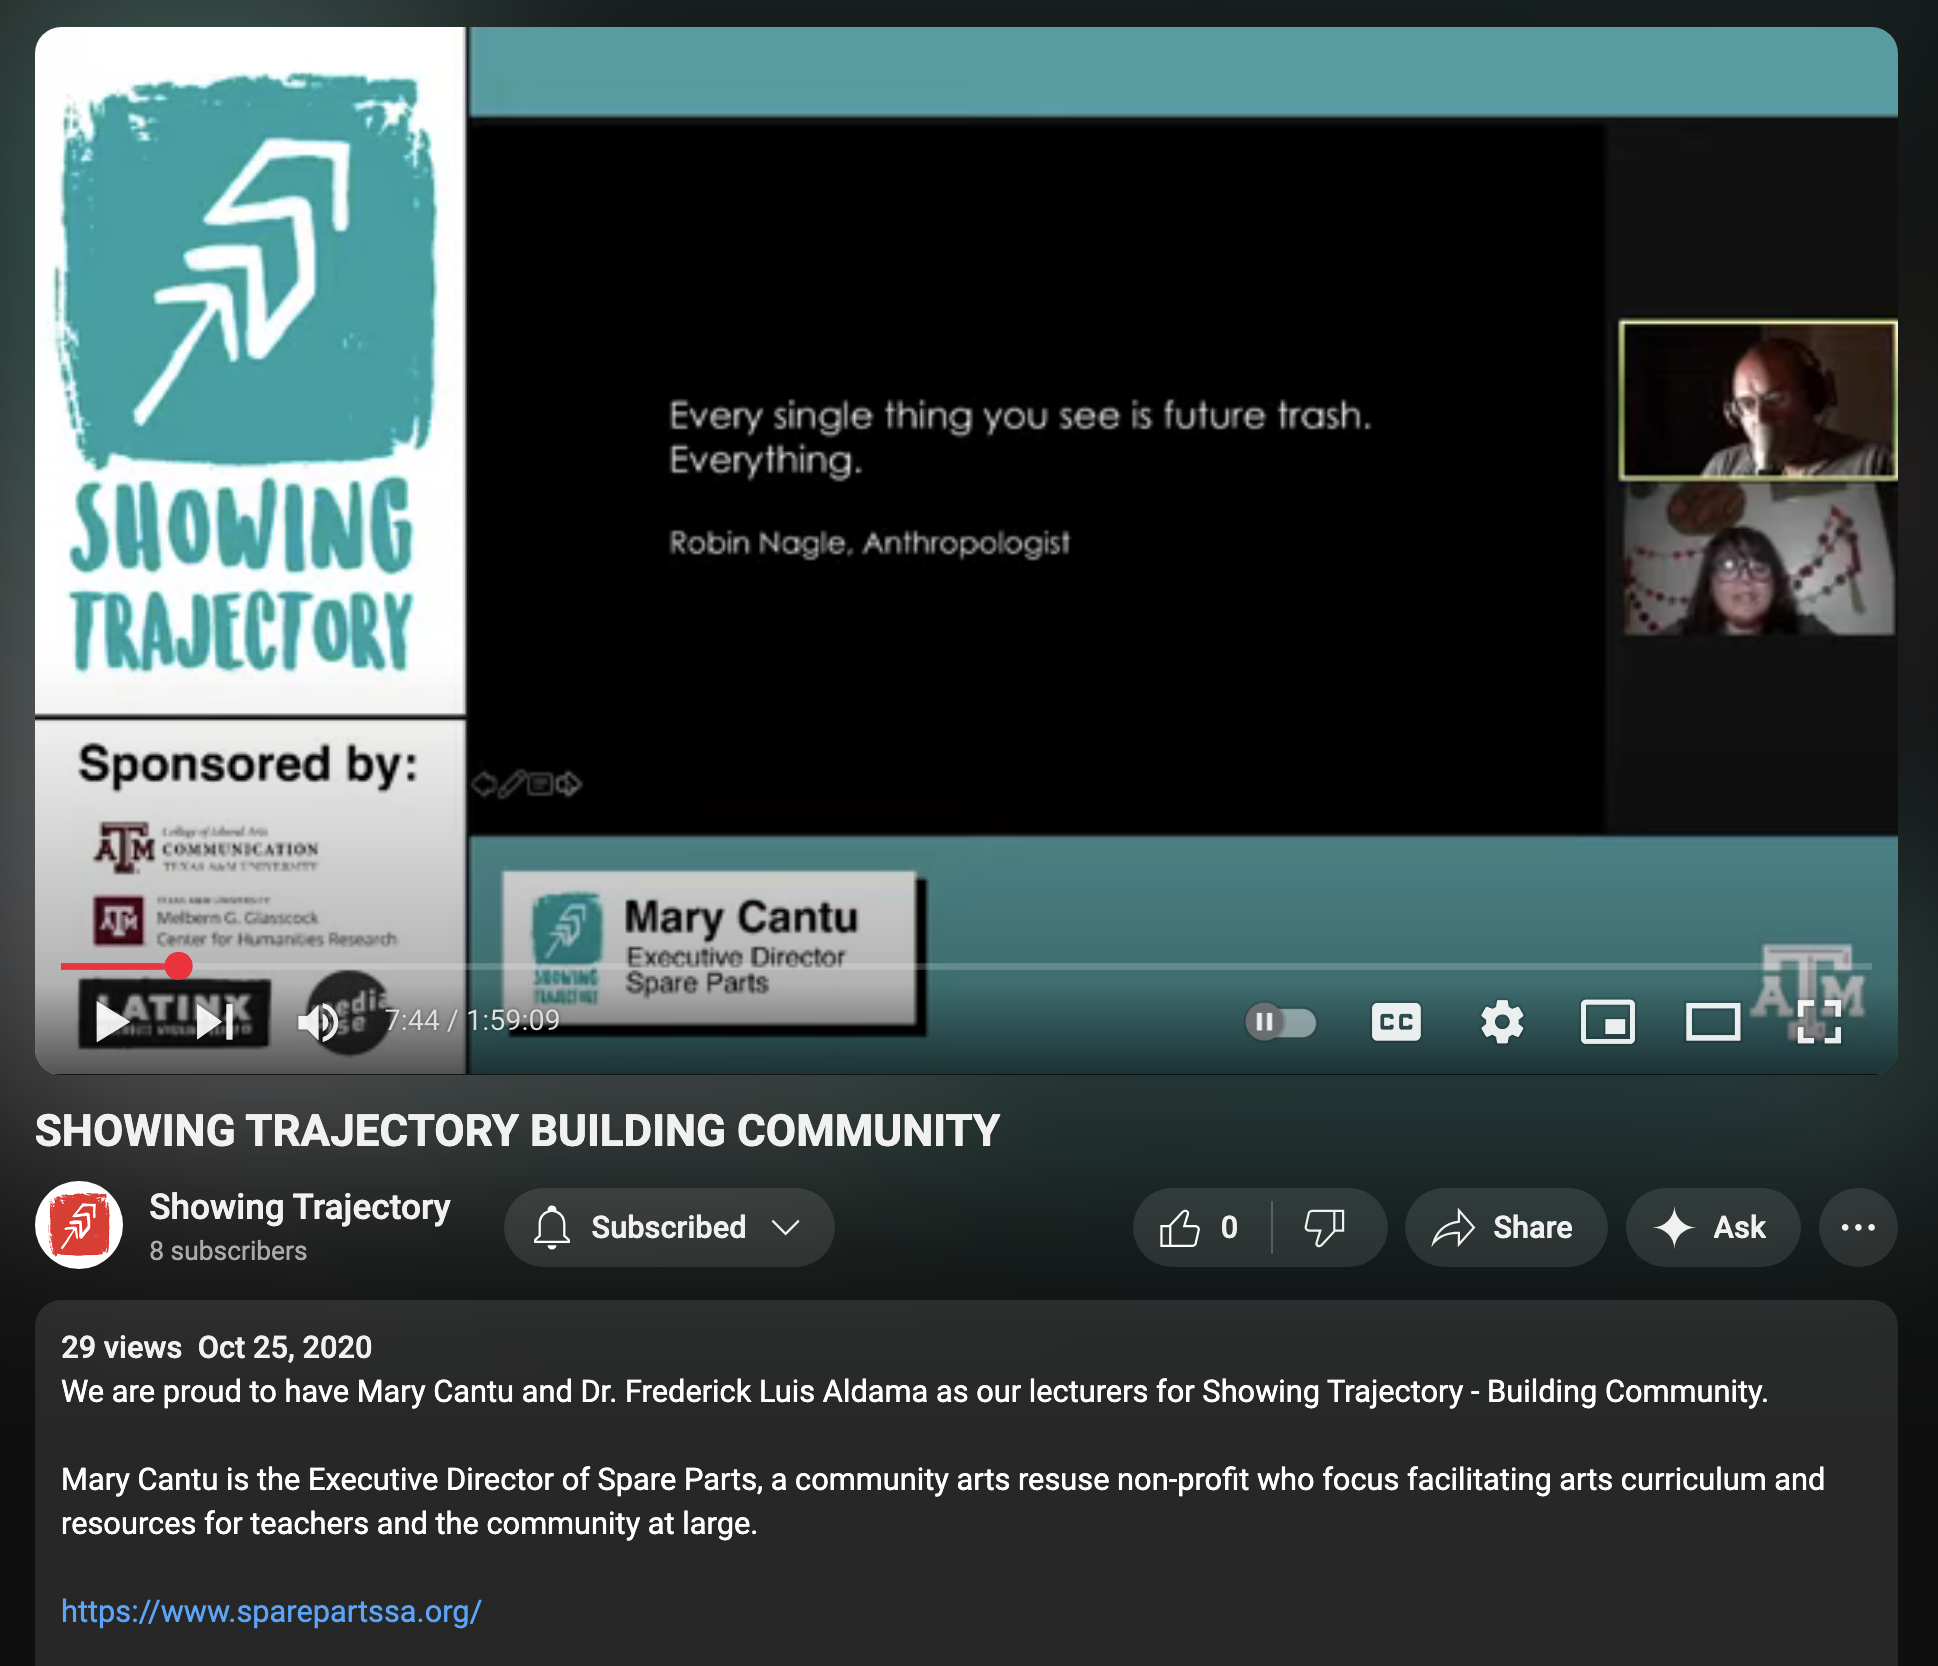Viewport: 1938px width, 1666px height.
Task: Enter full screen mode
Action: [x=1819, y=1022]
